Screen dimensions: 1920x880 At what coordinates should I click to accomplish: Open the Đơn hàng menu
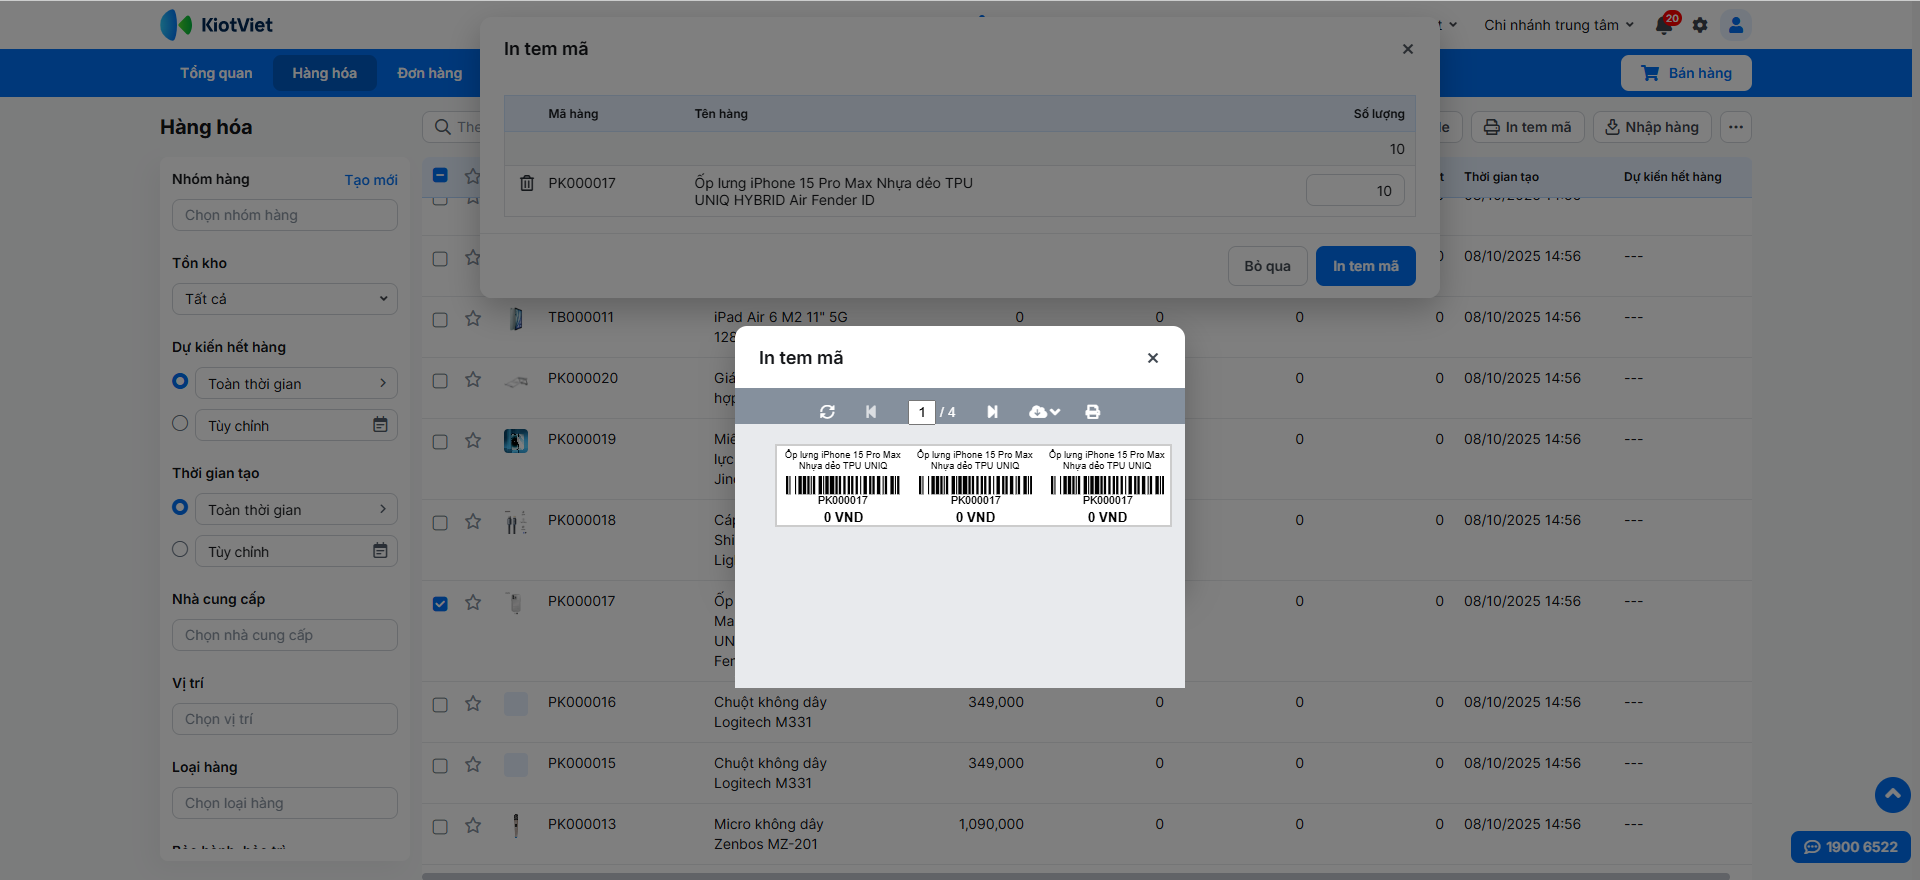430,73
